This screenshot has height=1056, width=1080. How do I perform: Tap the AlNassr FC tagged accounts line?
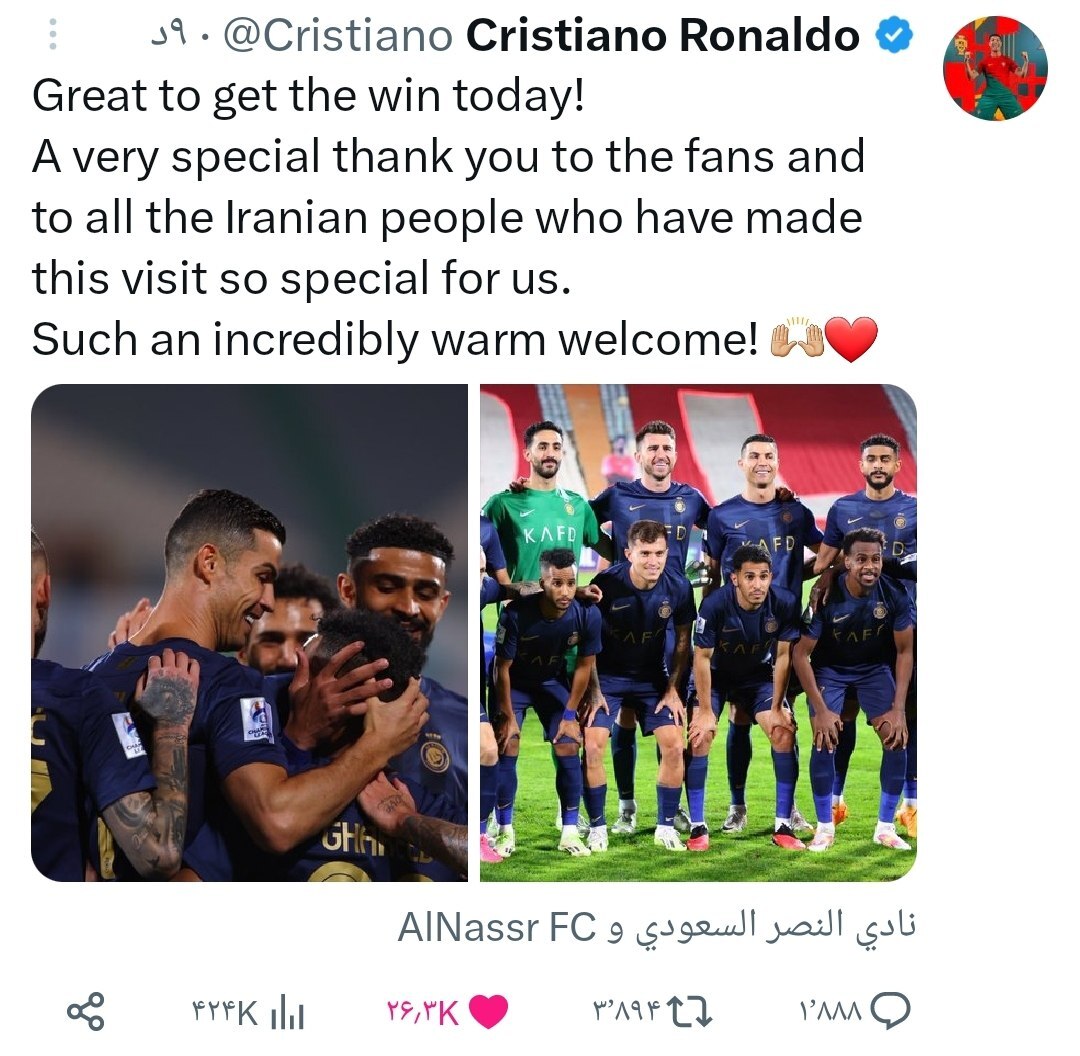[657, 926]
